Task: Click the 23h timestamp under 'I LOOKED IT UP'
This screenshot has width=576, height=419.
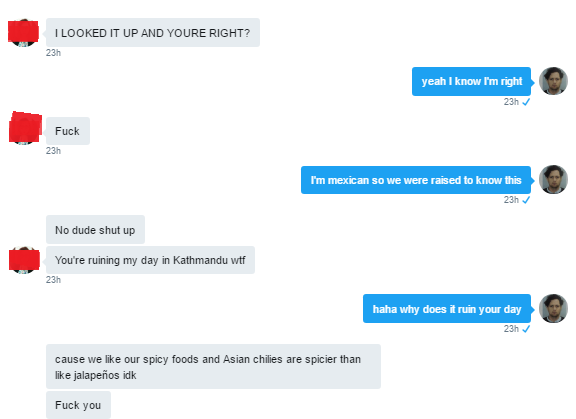Action: (x=53, y=53)
